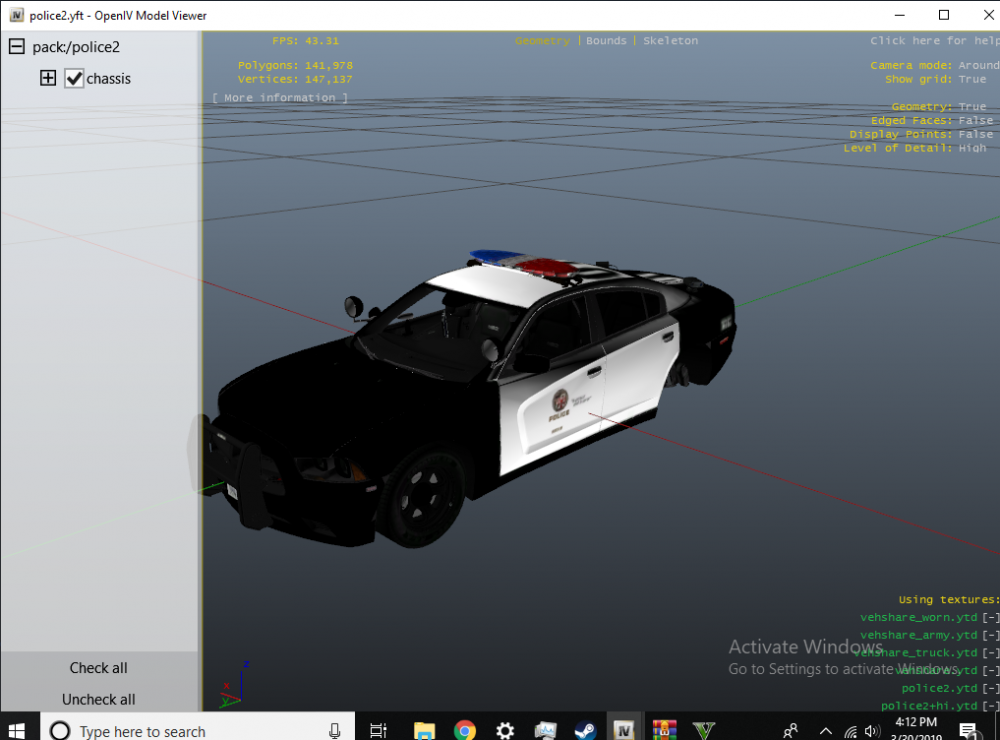This screenshot has height=740, width=1000.
Task: Open File Explorer from the taskbar
Action: (x=424, y=731)
